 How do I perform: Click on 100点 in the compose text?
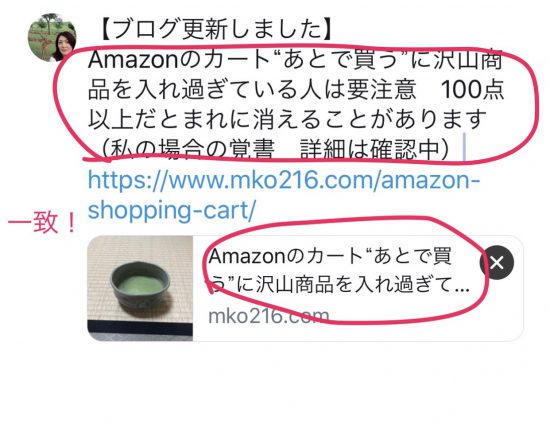pos(472,90)
